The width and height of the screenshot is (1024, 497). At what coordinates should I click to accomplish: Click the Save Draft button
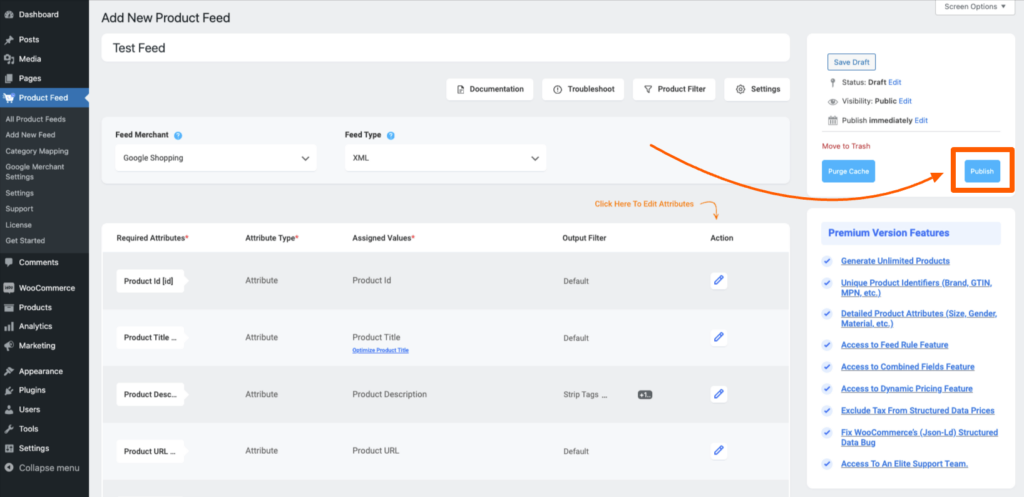pos(852,62)
